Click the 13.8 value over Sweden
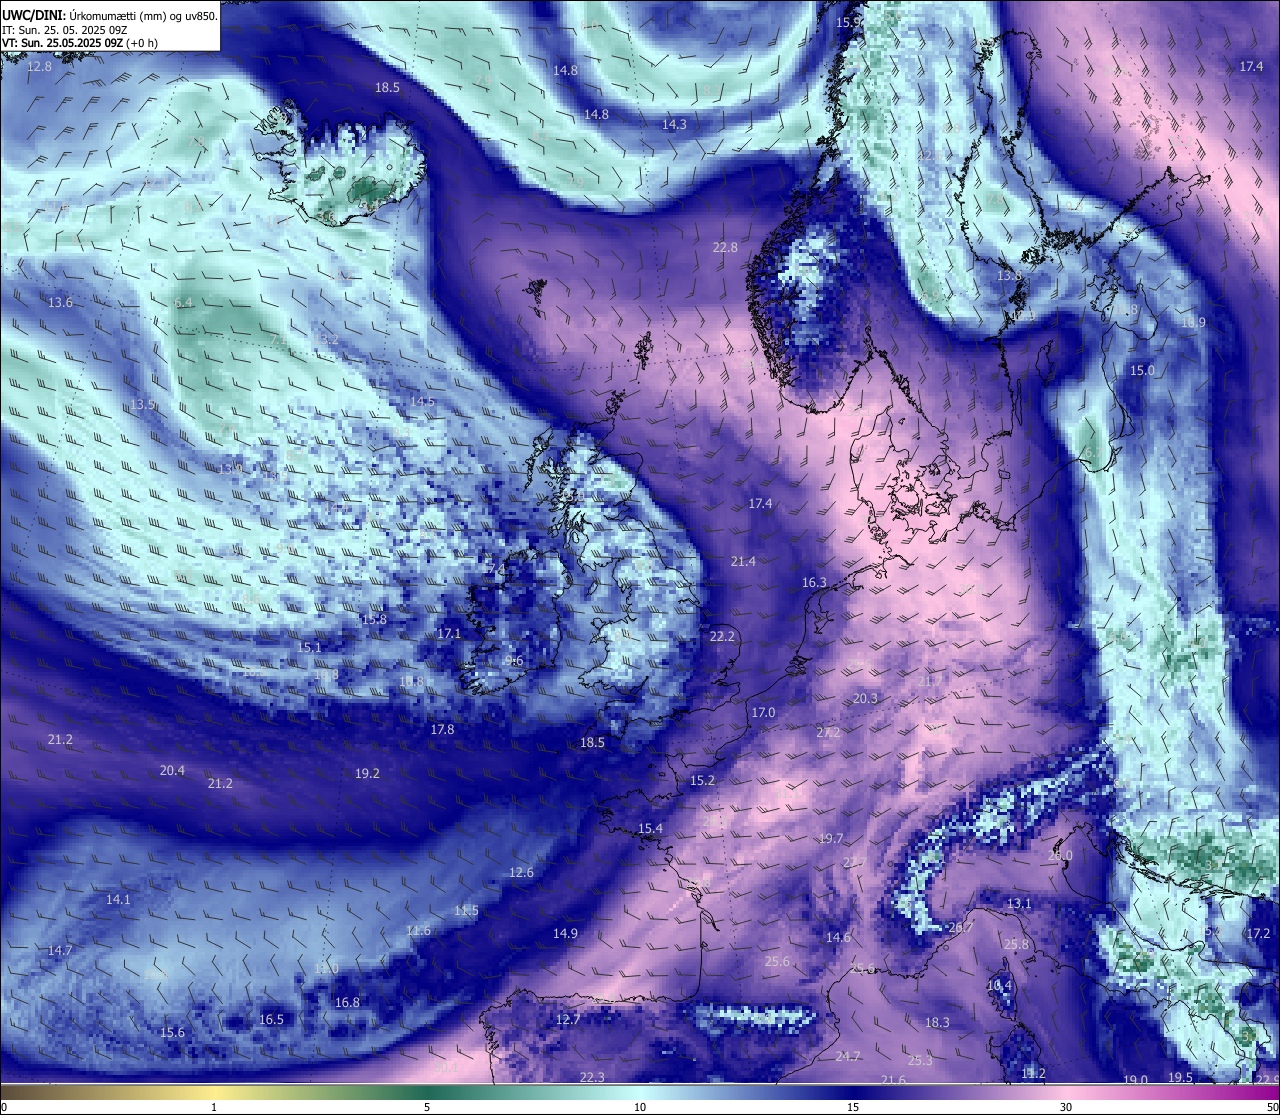This screenshot has height=1115, width=1280. tap(1009, 276)
